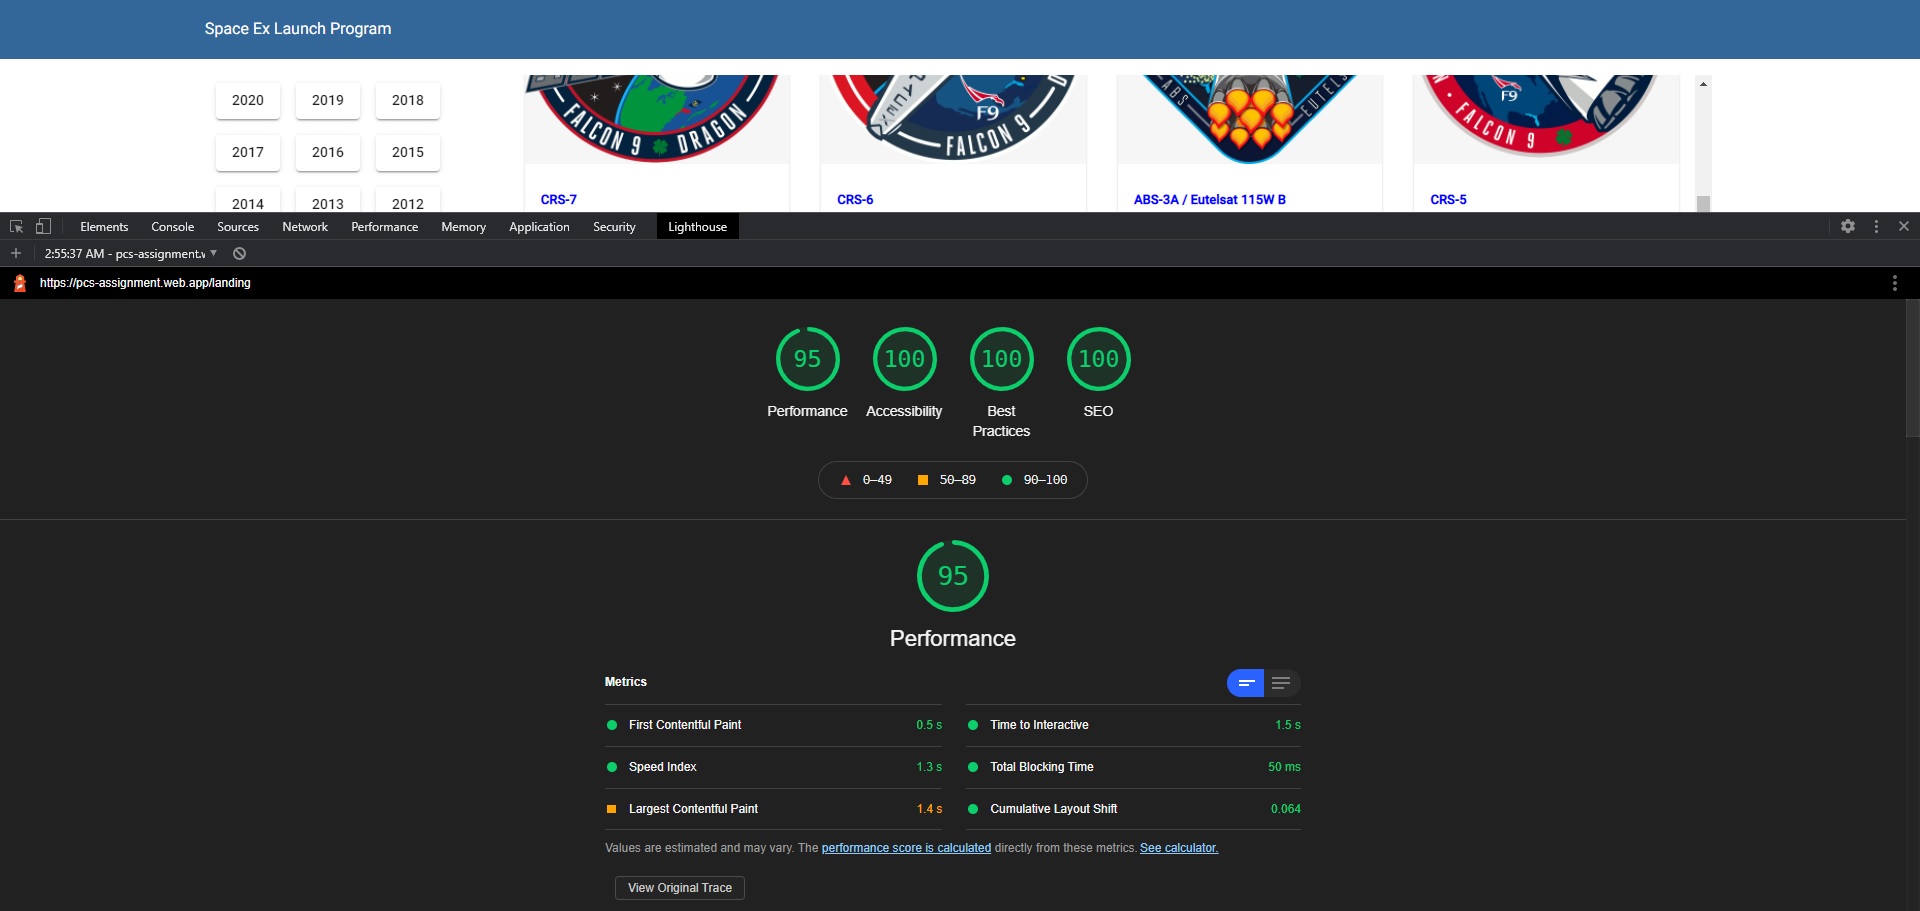Image resolution: width=1920 pixels, height=911 pixels.
Task: Switch to the Elements tab
Action: pos(104,227)
